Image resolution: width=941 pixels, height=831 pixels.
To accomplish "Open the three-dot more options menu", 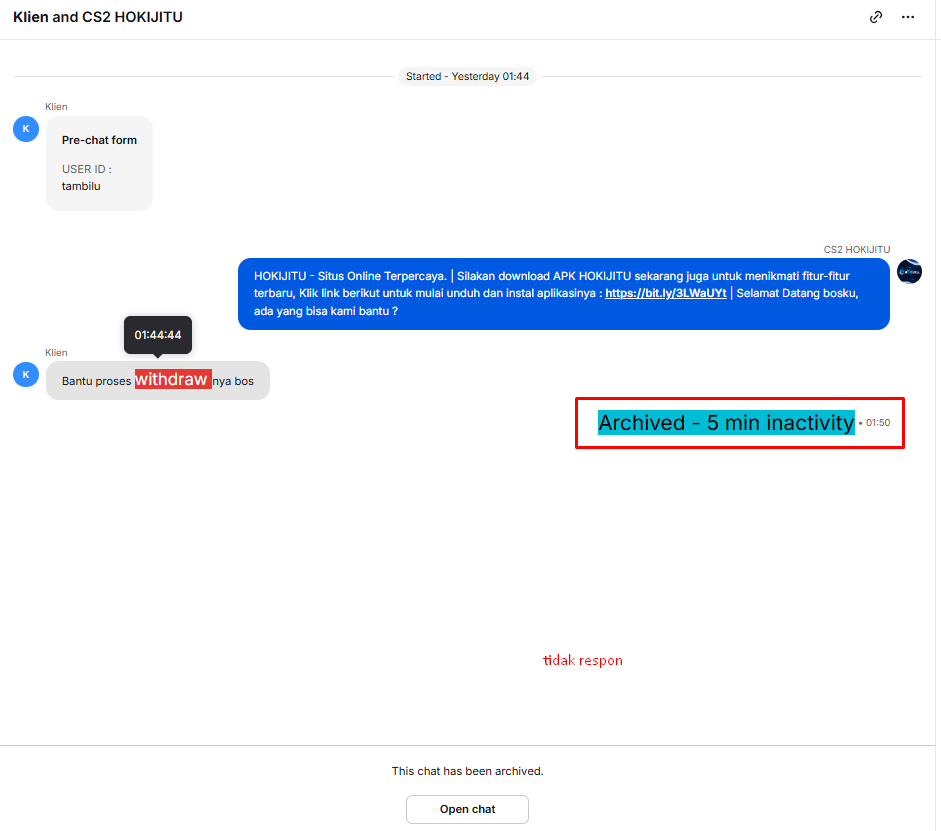I will pos(908,17).
